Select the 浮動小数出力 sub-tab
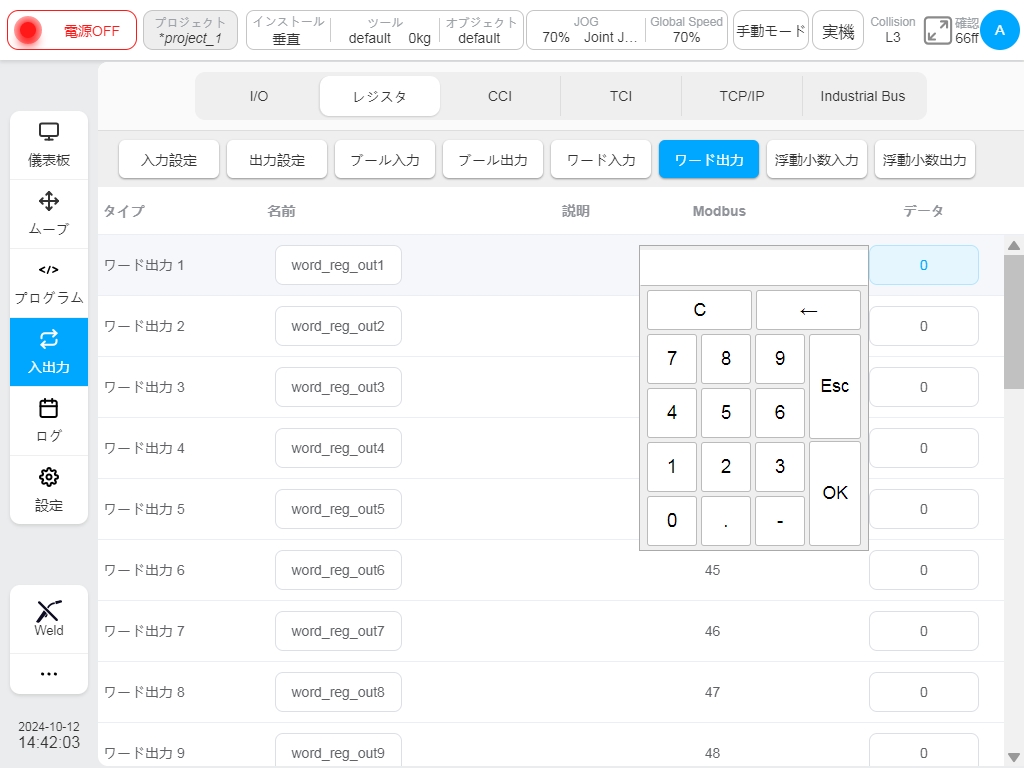 [x=925, y=159]
